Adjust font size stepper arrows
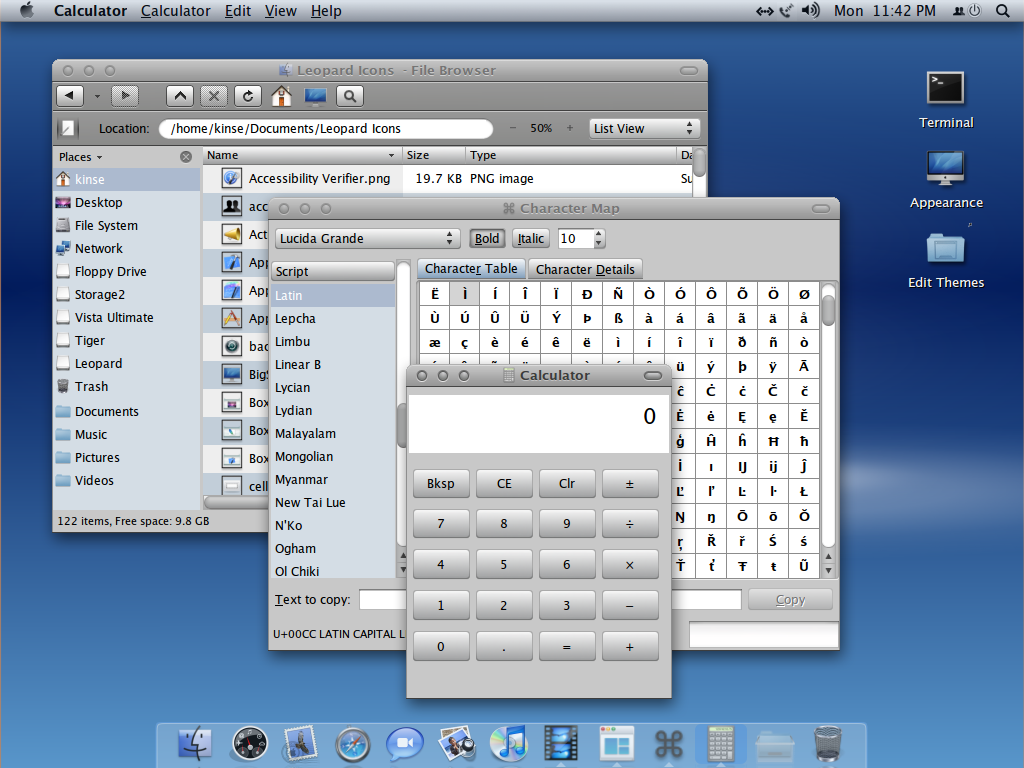 tap(599, 238)
